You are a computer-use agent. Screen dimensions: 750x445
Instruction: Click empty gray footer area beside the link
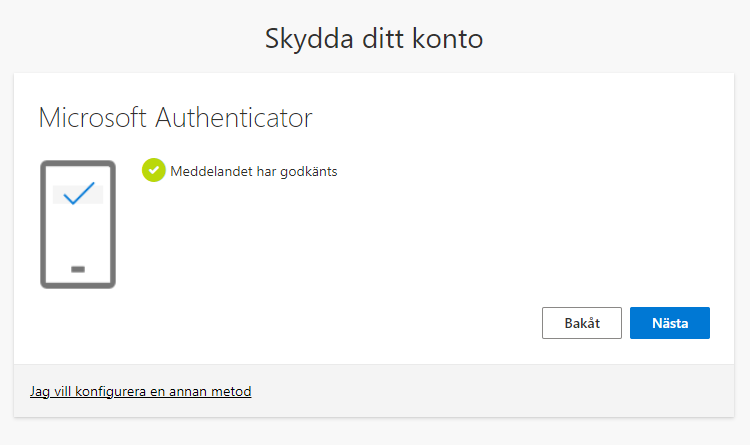pos(500,391)
